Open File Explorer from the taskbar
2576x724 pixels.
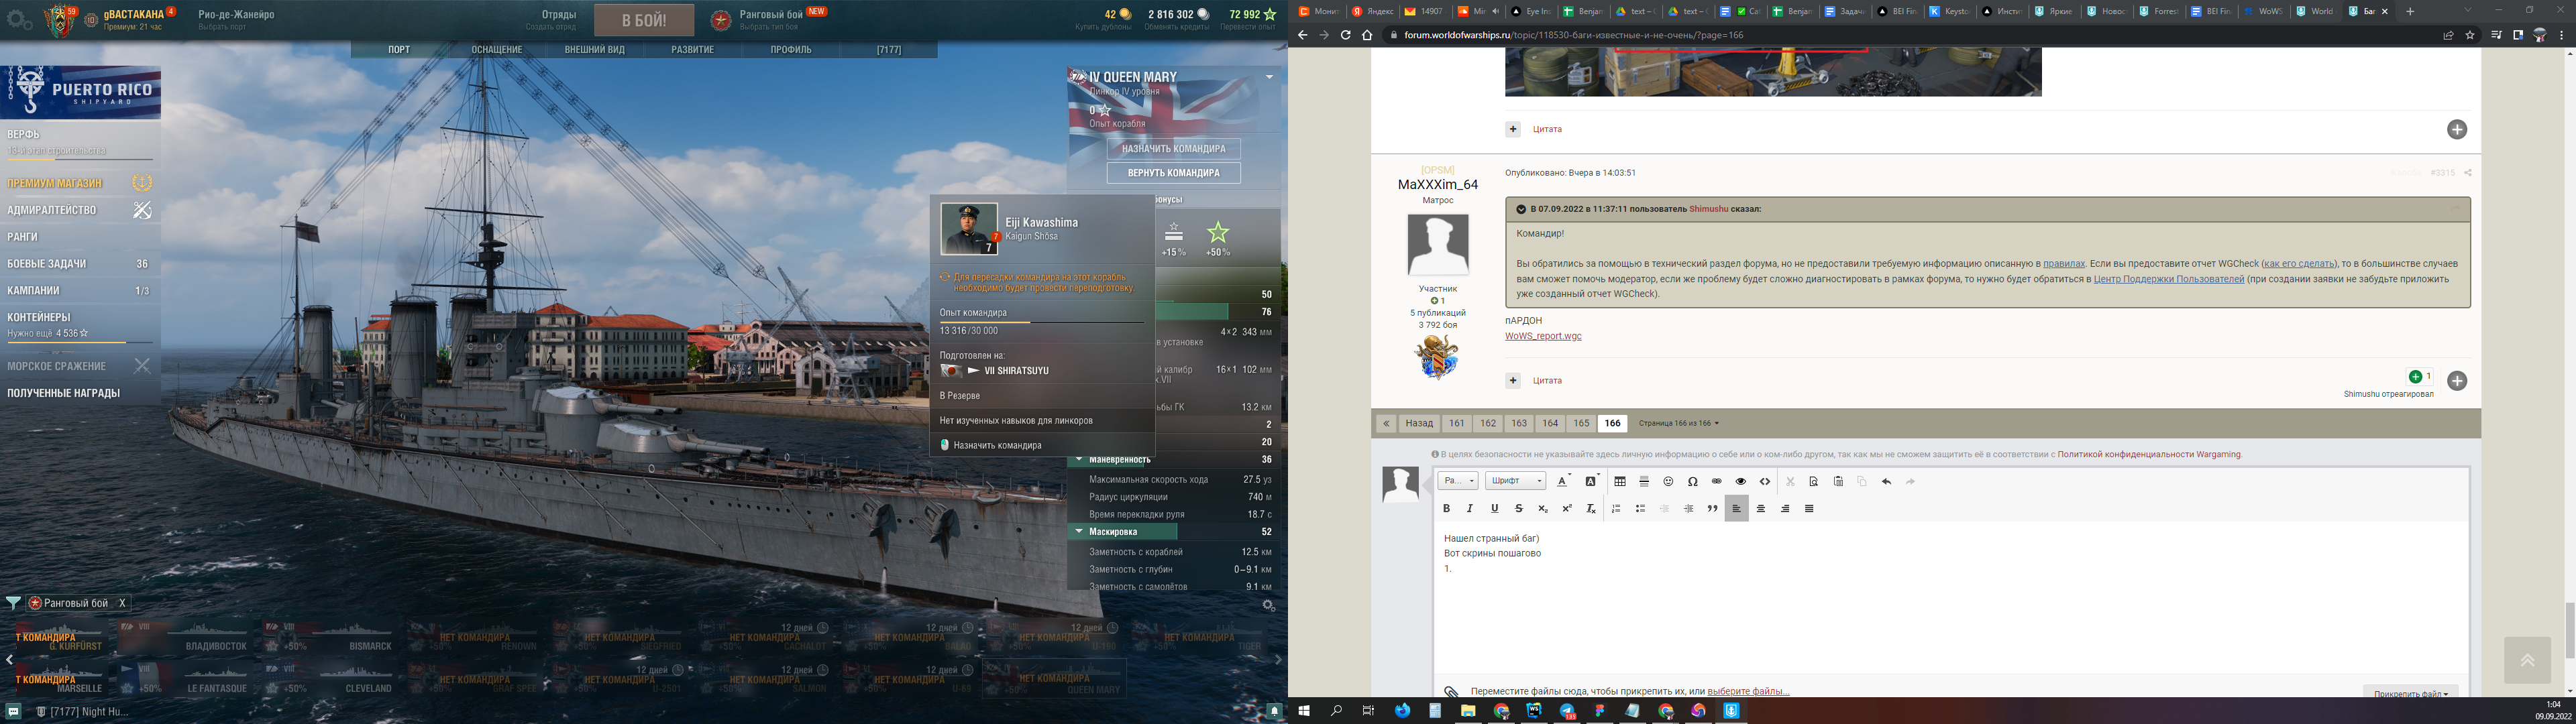tap(1468, 711)
